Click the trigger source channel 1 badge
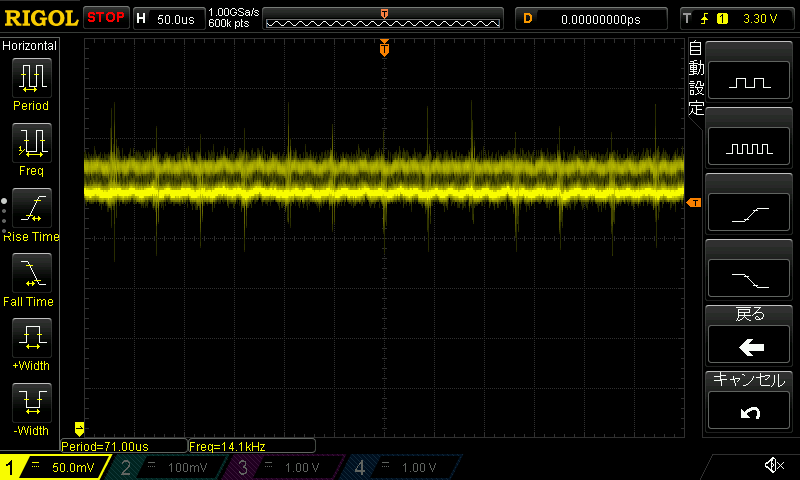The width and height of the screenshot is (800, 480). pyautogui.click(x=722, y=19)
